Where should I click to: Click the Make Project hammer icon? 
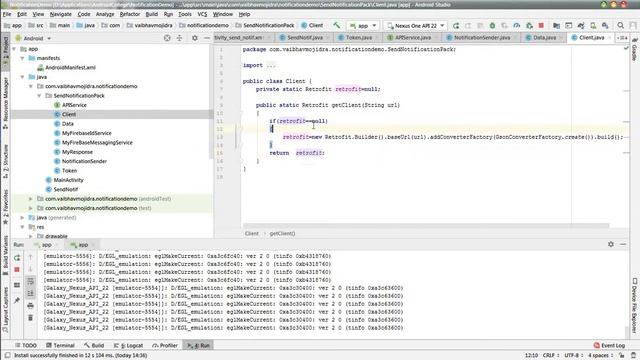click(336, 25)
